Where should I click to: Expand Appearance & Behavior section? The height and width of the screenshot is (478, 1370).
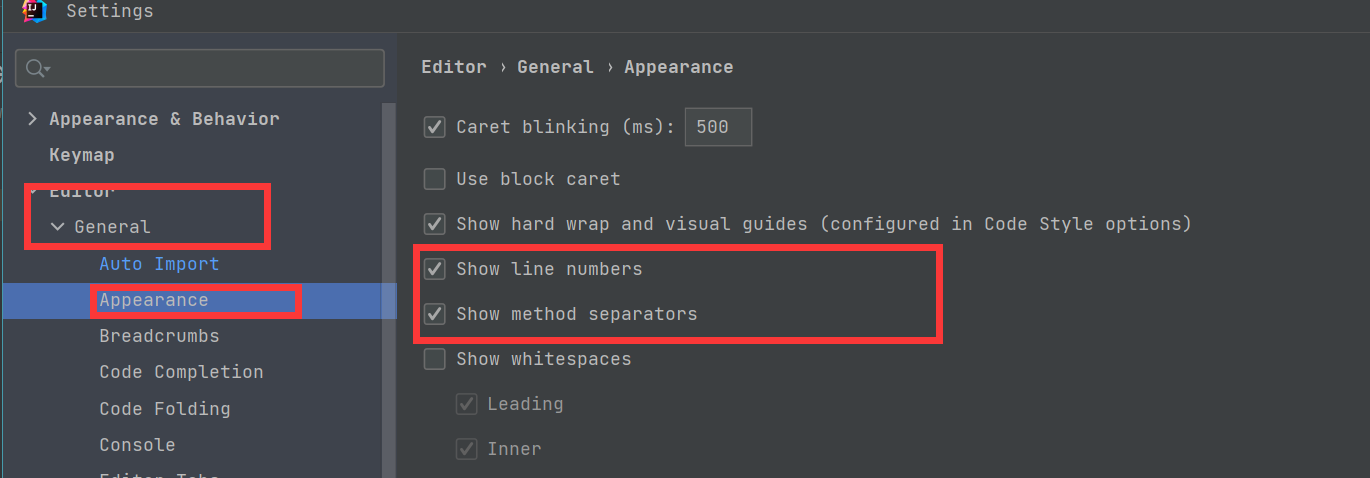[x=32, y=119]
